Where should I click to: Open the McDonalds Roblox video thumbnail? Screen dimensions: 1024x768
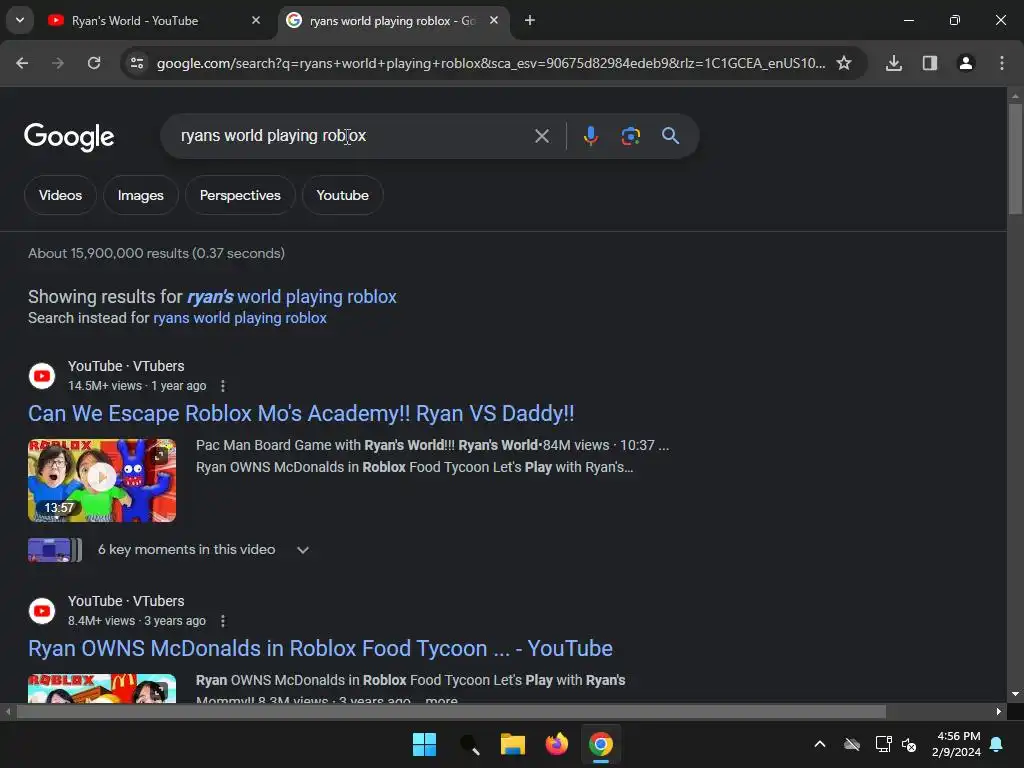click(102, 688)
